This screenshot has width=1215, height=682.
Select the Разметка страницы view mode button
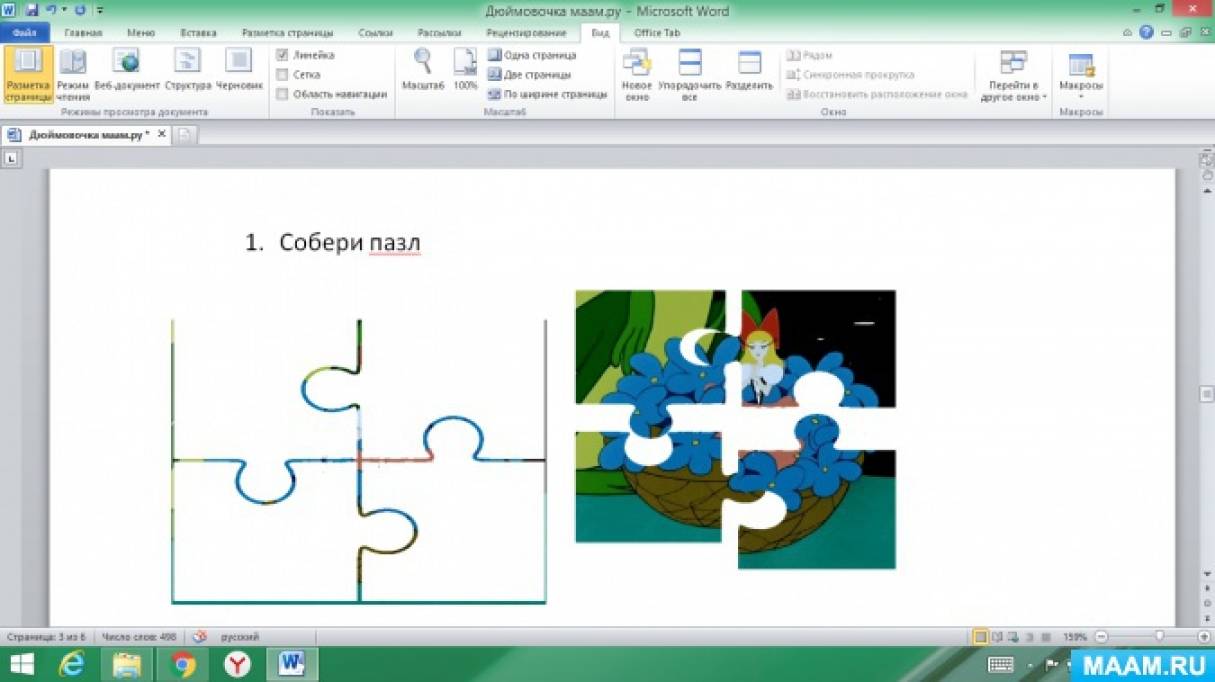click(x=28, y=74)
